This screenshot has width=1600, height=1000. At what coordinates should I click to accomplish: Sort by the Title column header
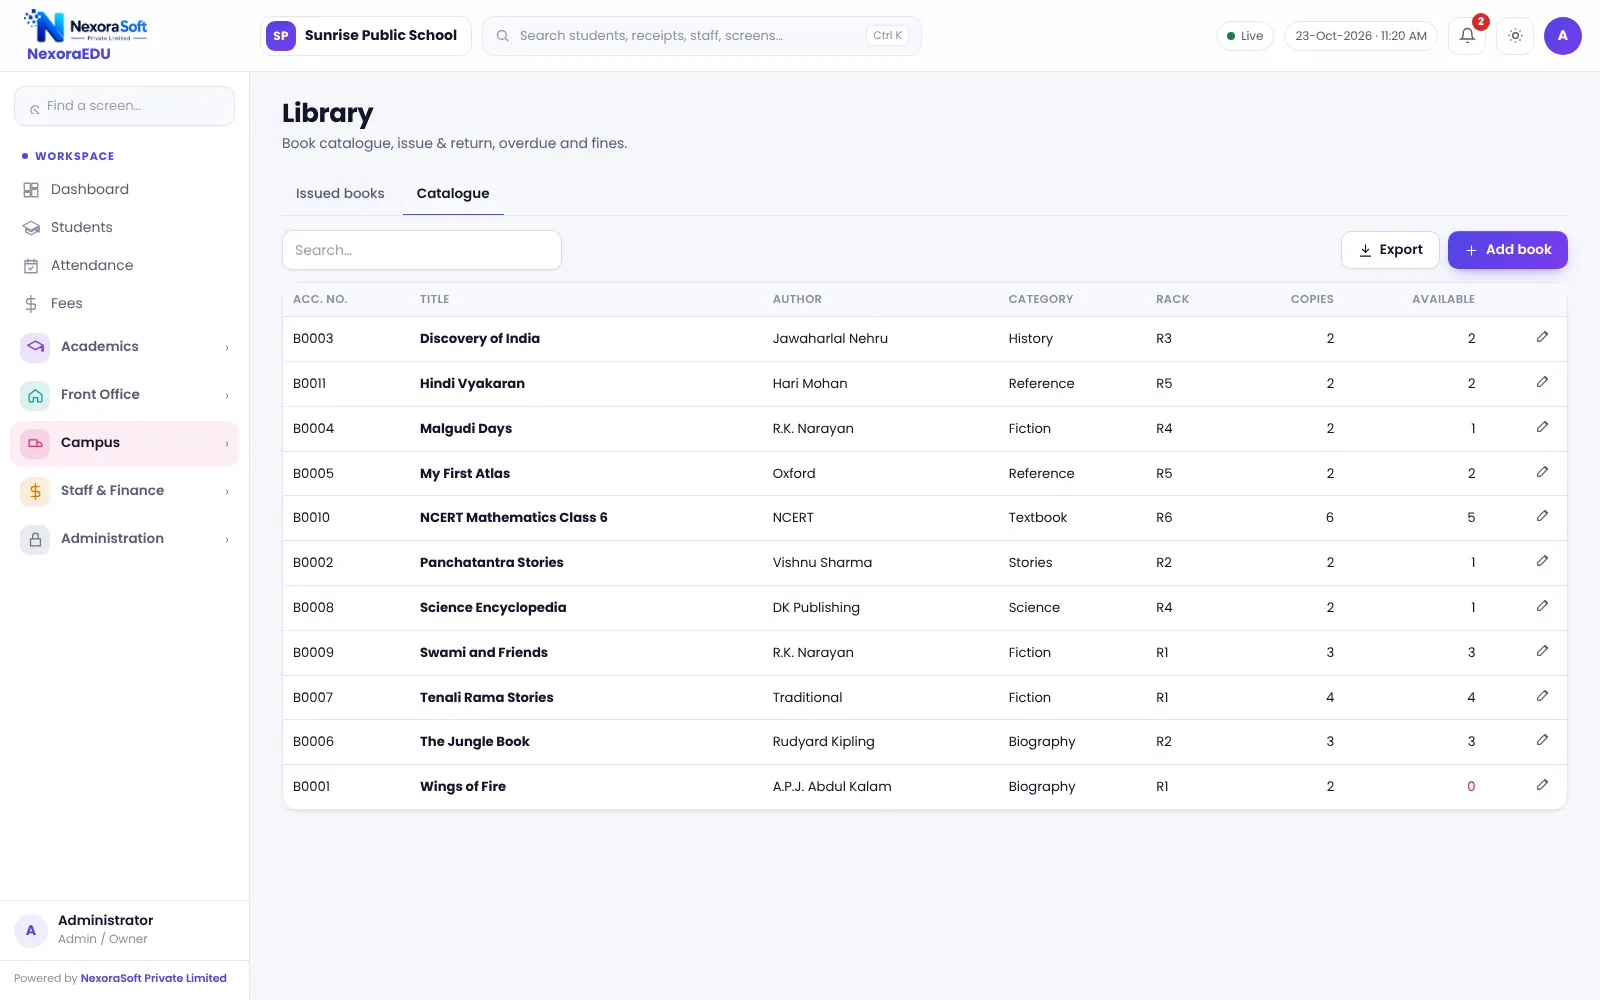point(435,299)
